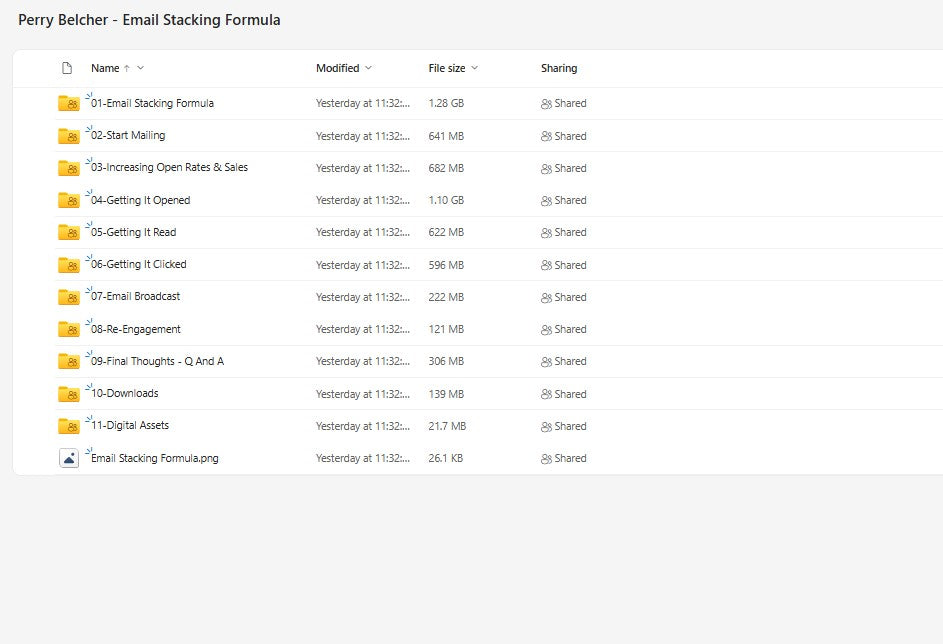Image resolution: width=943 pixels, height=644 pixels.
Task: Click the 682 MB file size cell
Action: tap(446, 168)
